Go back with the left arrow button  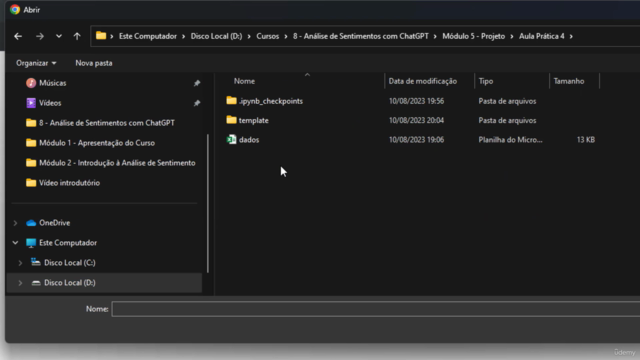tap(18, 36)
